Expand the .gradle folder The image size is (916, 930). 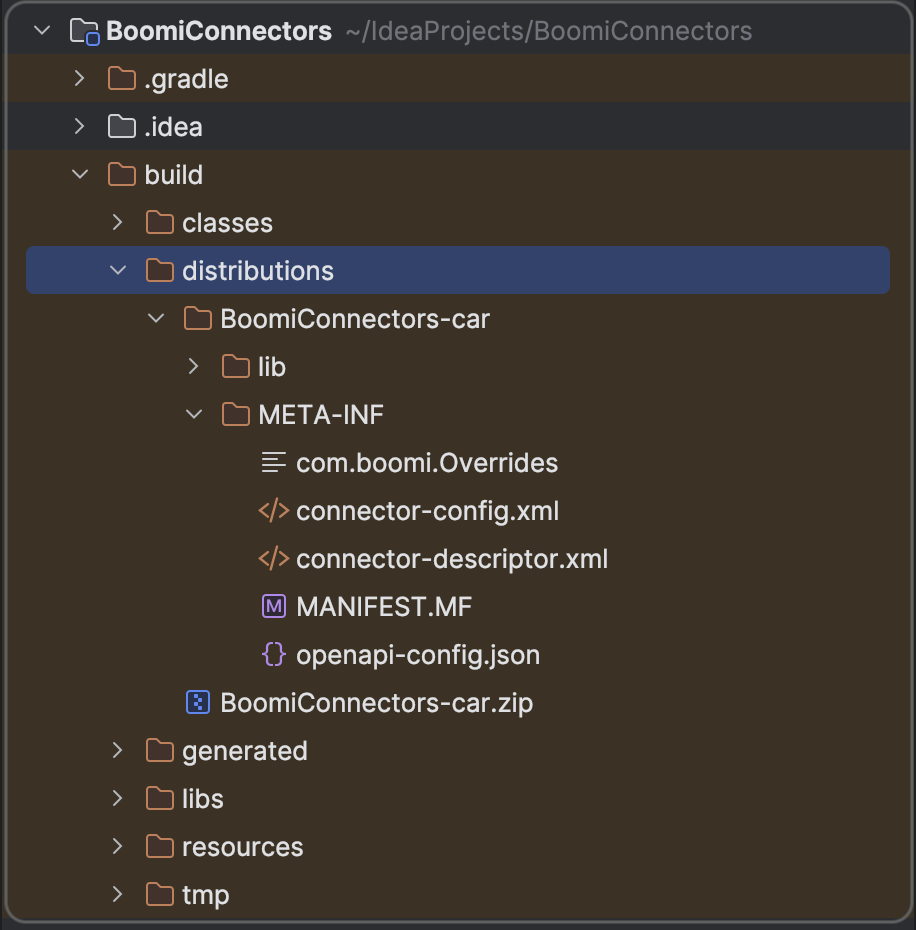(x=79, y=78)
